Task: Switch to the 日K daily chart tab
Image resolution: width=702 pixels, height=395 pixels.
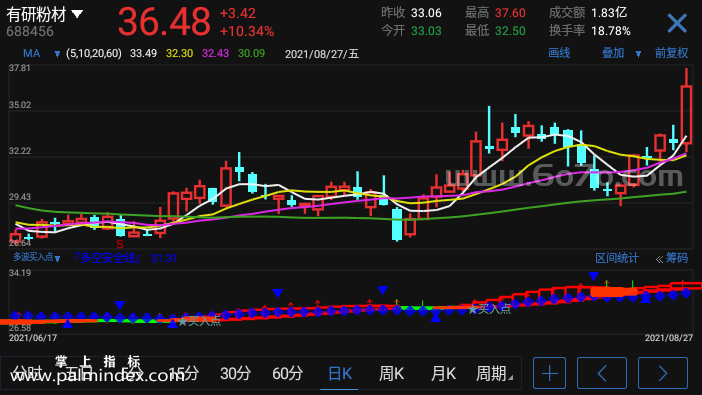Action: pyautogui.click(x=340, y=374)
